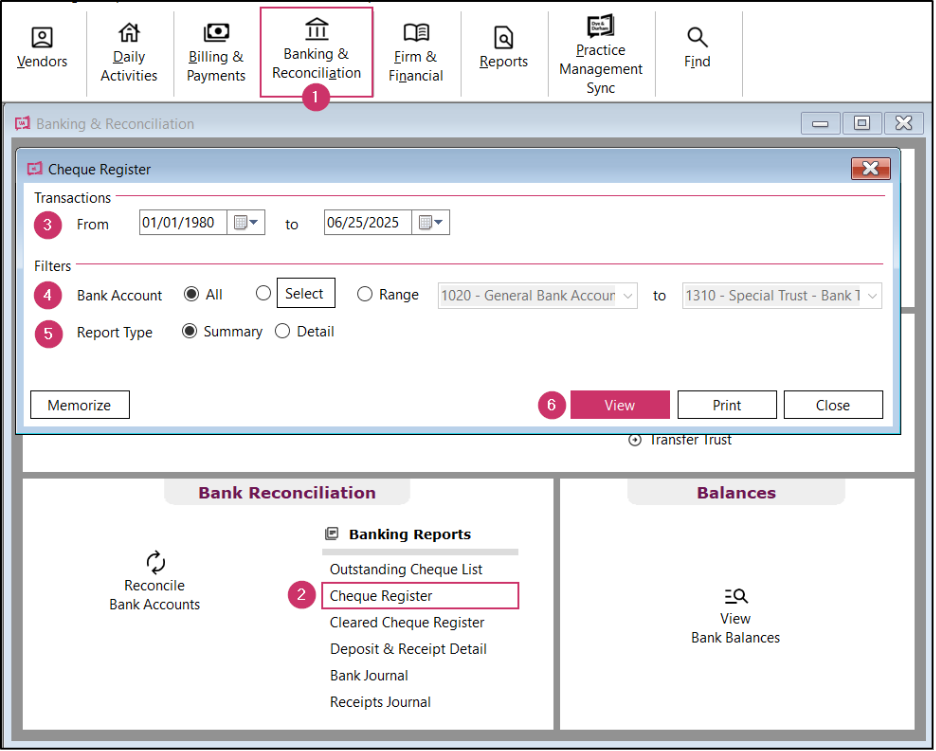
Task: Open Reports from the toolbar
Action: coord(504,48)
